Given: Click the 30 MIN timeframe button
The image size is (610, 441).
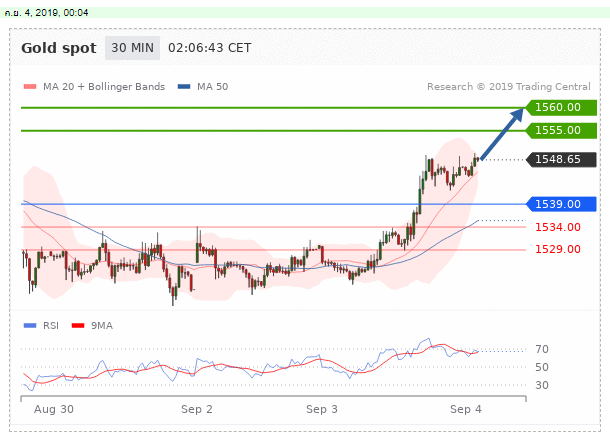Looking at the screenshot, I should coord(132,48).
